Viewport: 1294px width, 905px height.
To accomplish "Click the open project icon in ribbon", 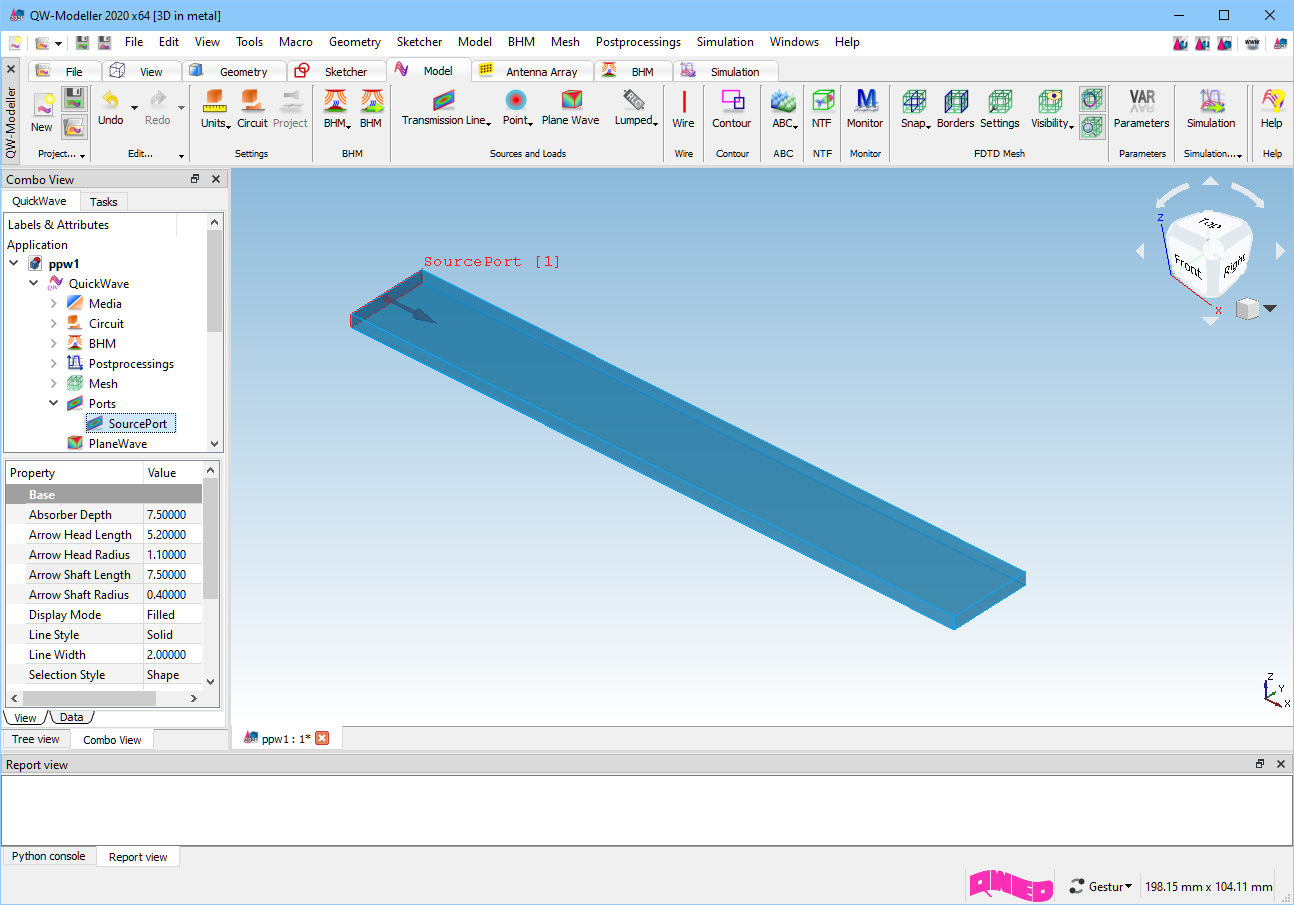I will coord(73,126).
